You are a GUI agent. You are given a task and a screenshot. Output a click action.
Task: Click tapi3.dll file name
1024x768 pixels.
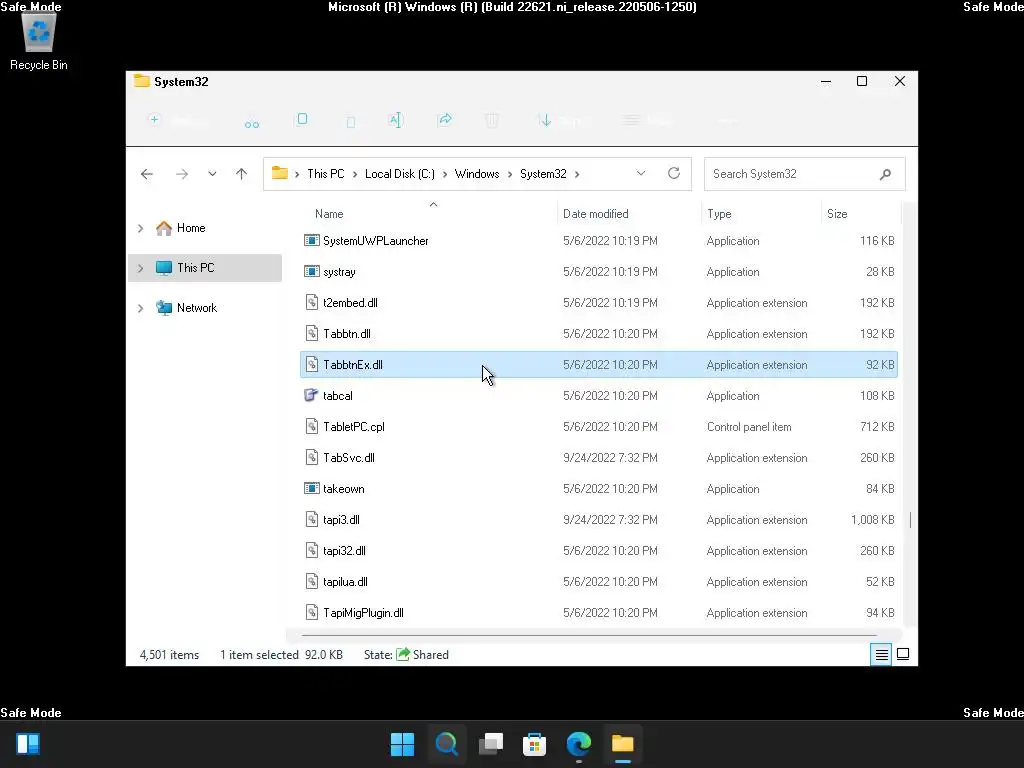click(341, 520)
